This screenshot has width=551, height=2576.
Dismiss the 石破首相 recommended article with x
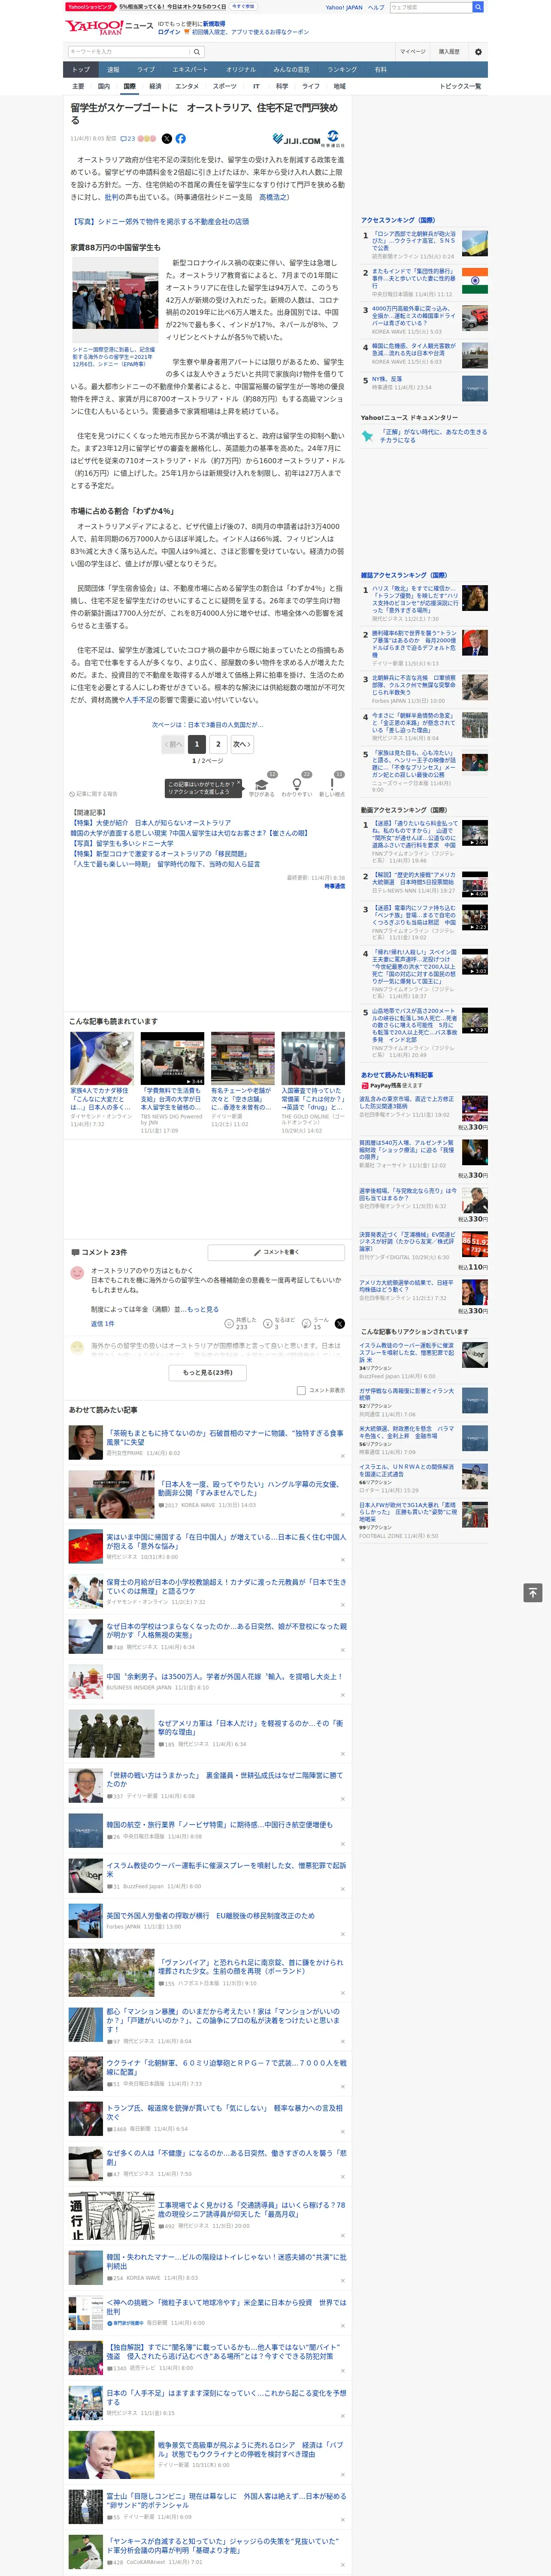pos(342,1455)
